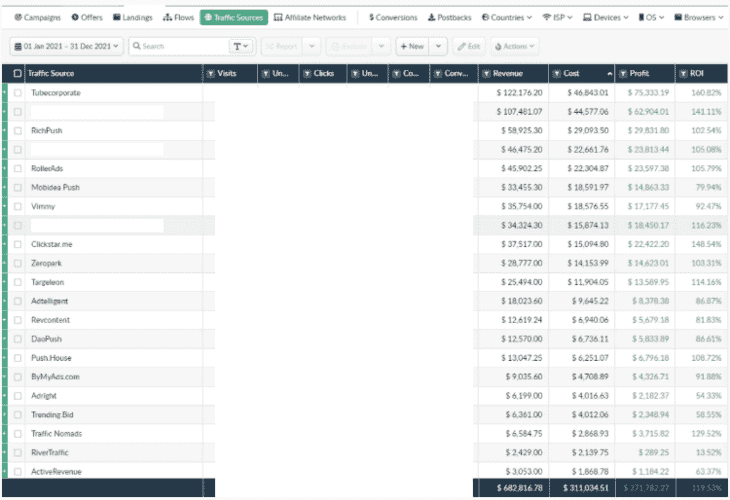730x500 pixels.
Task: Click filter icon on Clicks column
Action: pyautogui.click(x=307, y=74)
